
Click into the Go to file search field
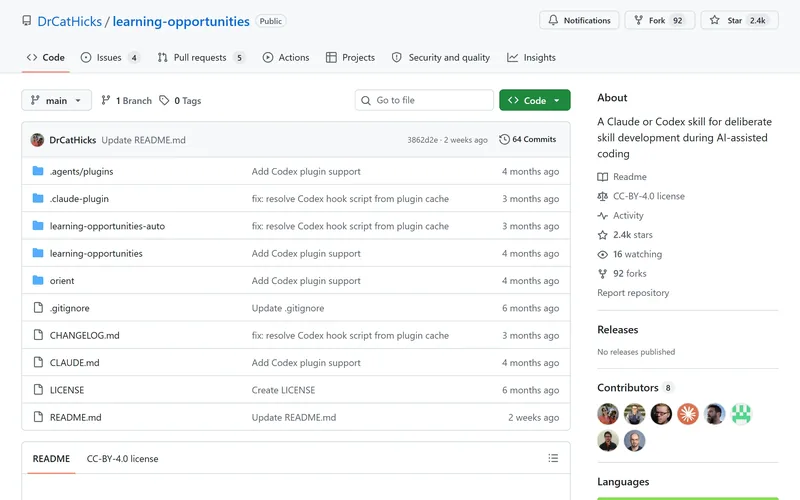pos(424,101)
